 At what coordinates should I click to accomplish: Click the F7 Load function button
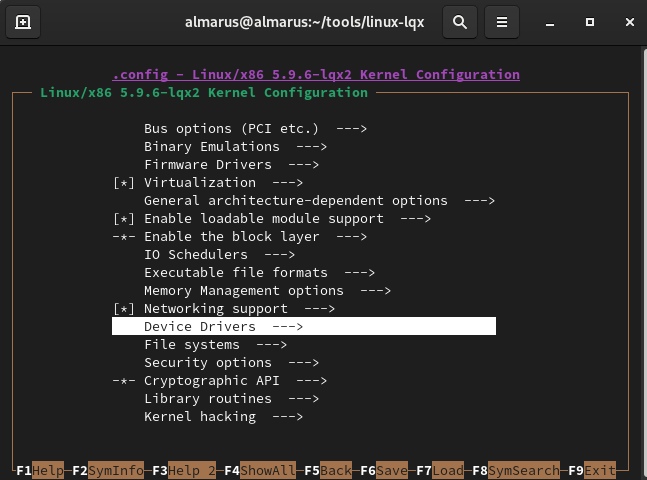click(x=440, y=470)
